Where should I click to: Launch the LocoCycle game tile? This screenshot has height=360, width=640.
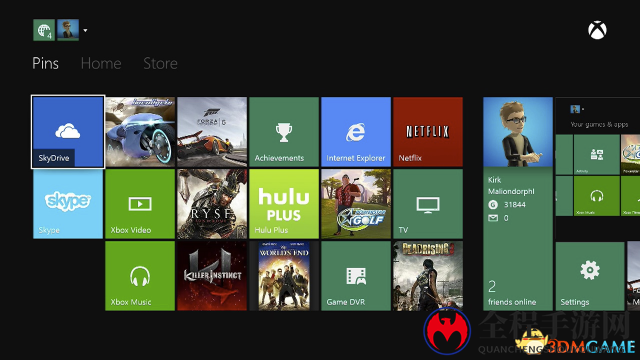tap(140, 132)
